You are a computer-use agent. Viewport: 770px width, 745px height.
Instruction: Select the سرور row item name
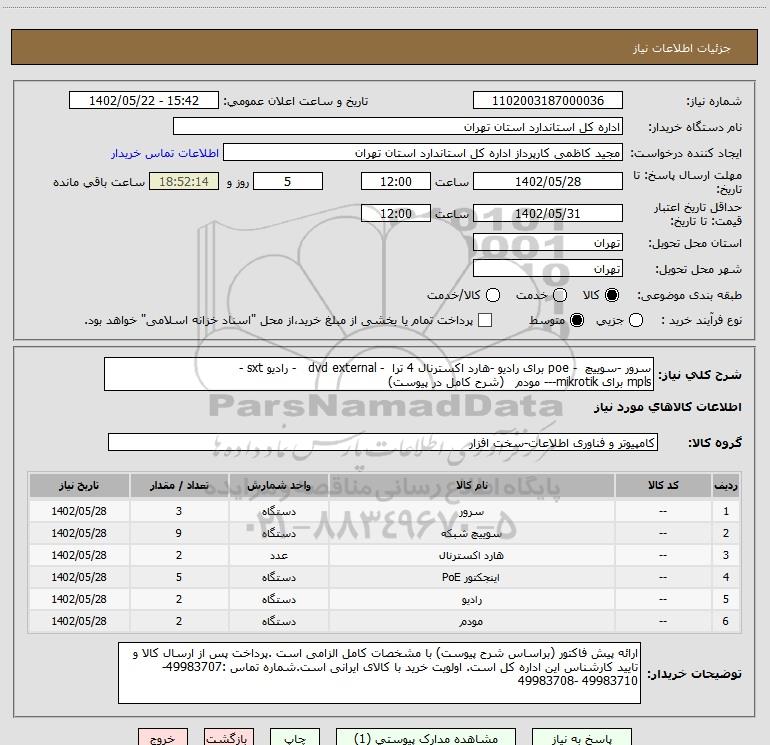click(471, 512)
